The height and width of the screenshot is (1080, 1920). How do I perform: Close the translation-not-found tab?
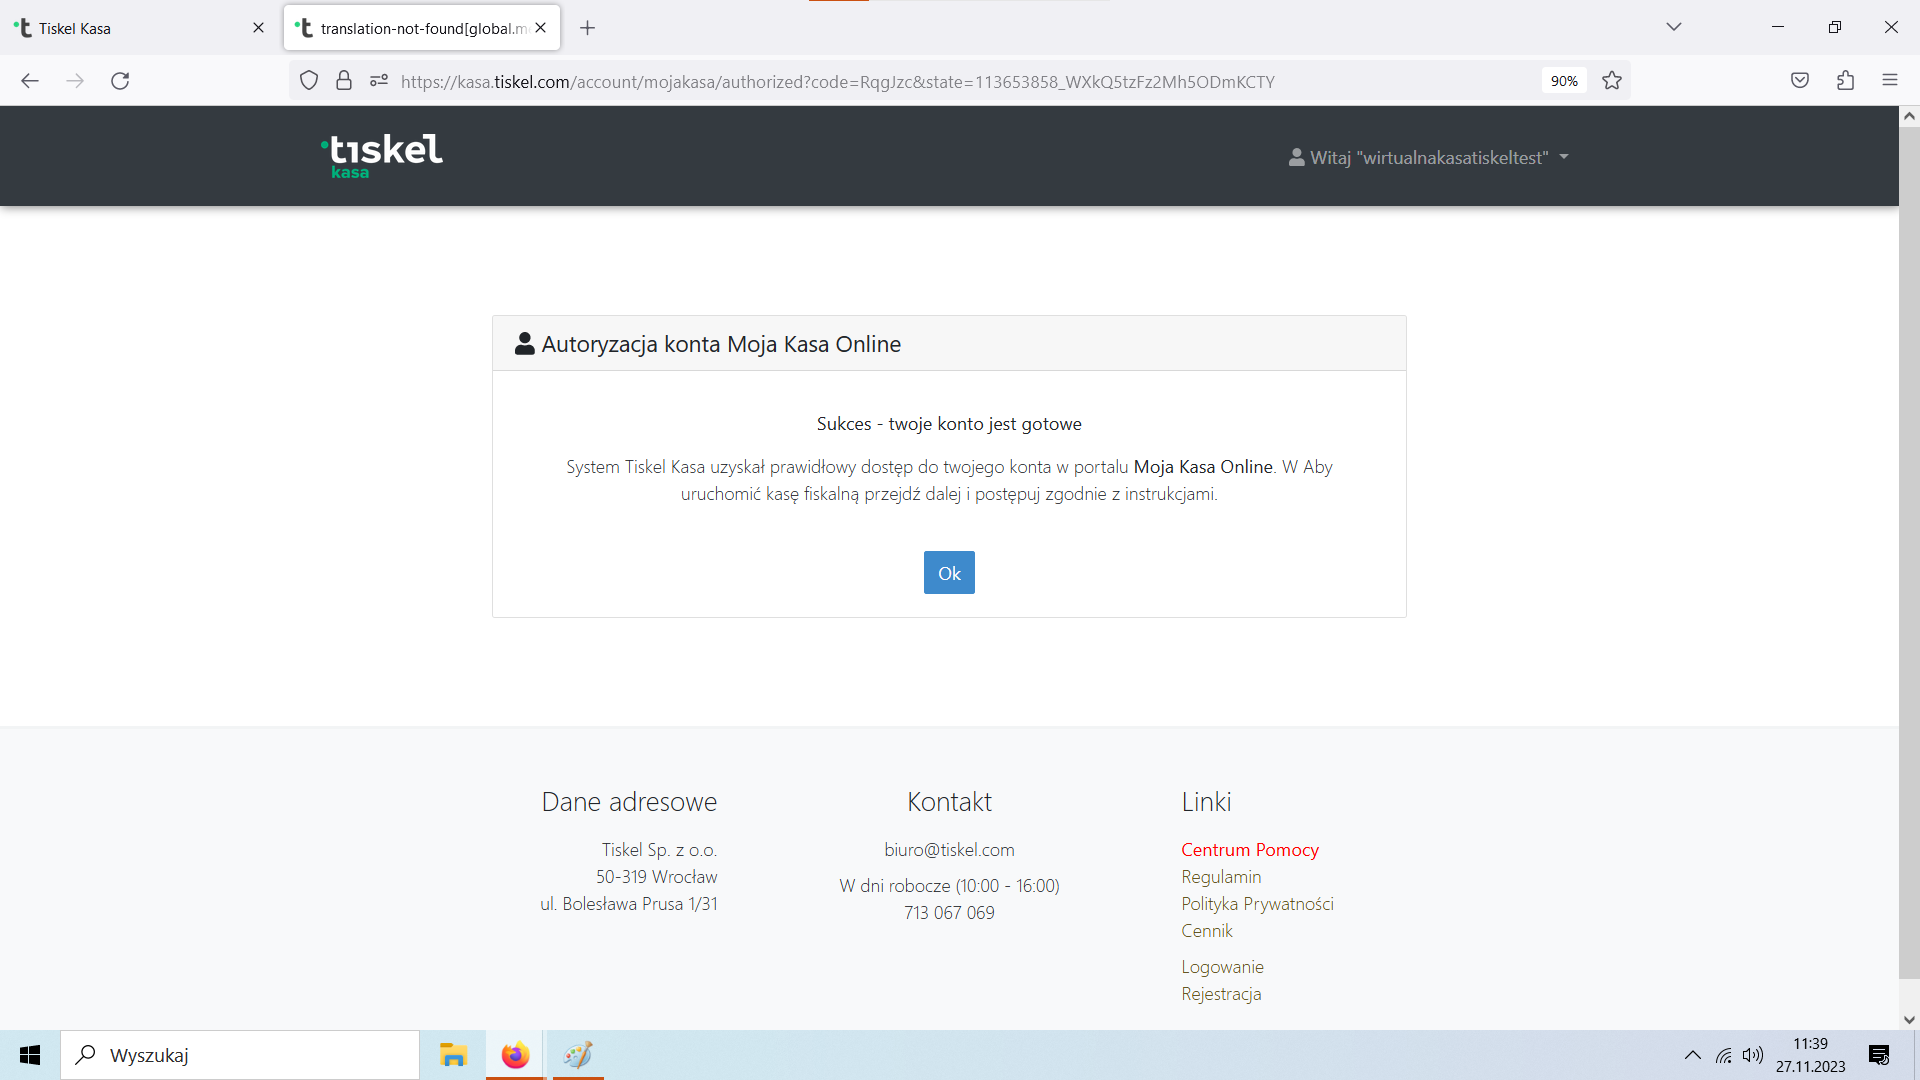[541, 28]
